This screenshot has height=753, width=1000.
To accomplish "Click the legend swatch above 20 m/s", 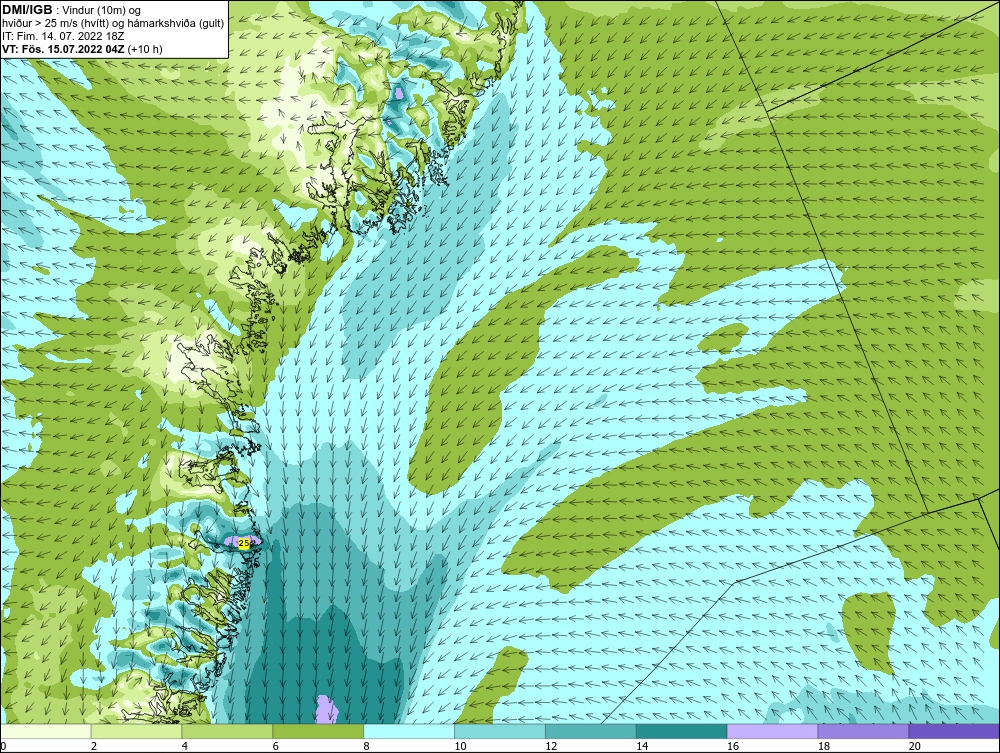I will [954, 731].
